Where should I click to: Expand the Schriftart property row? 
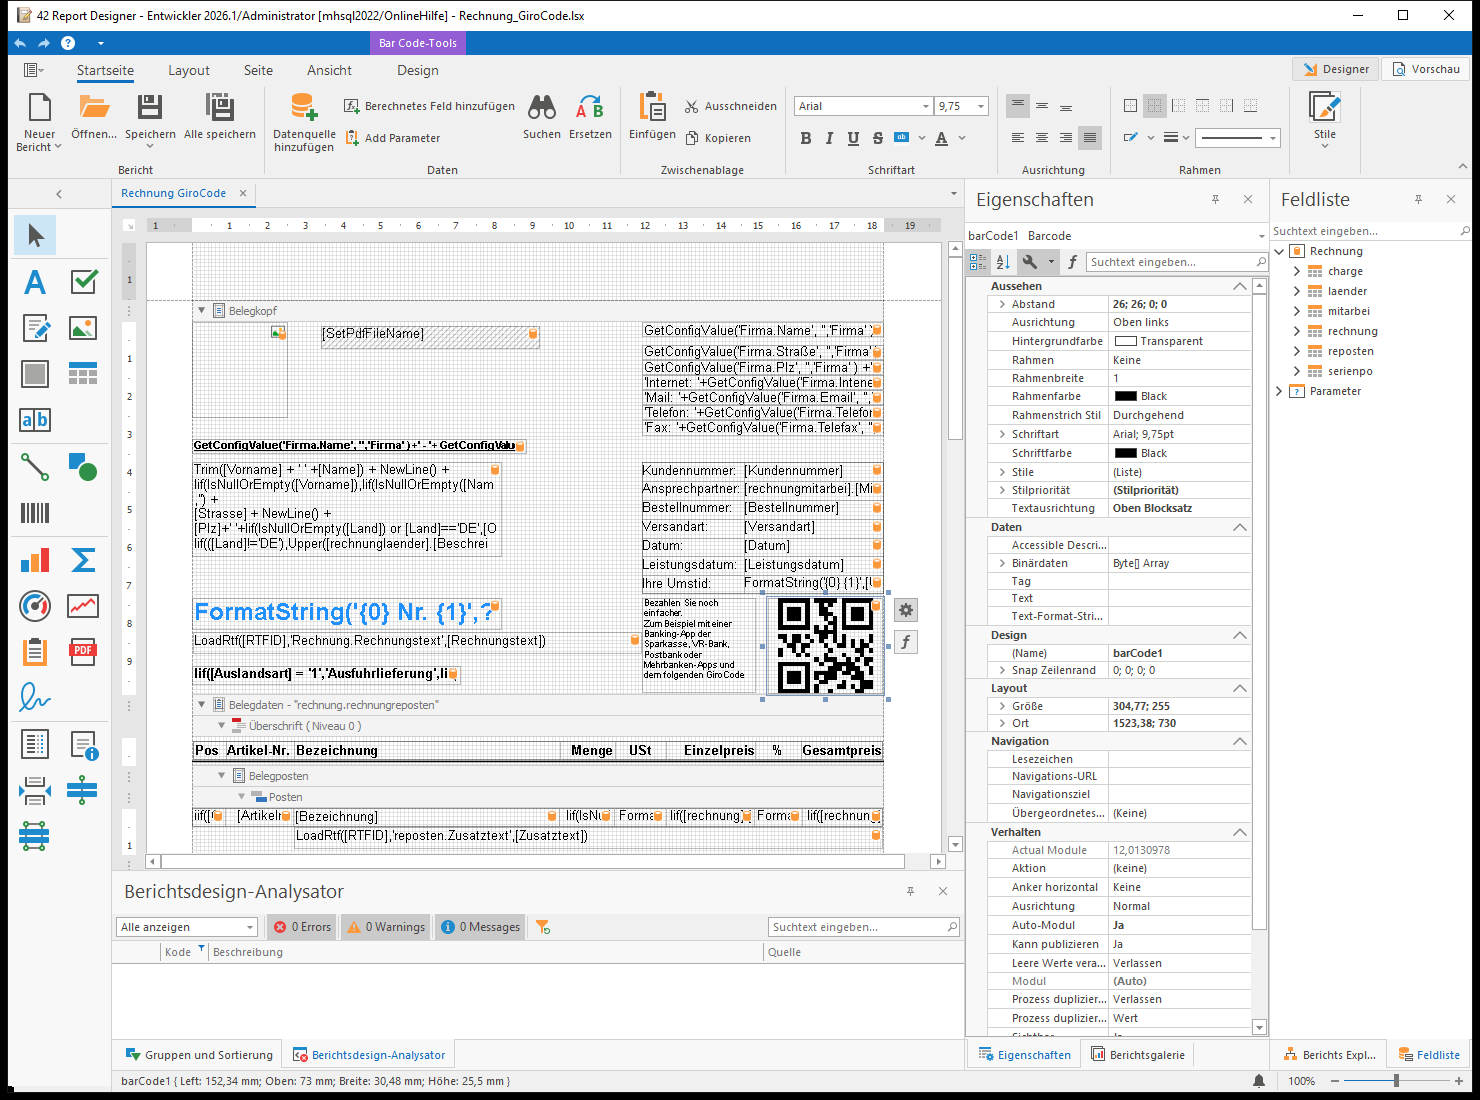[1002, 434]
